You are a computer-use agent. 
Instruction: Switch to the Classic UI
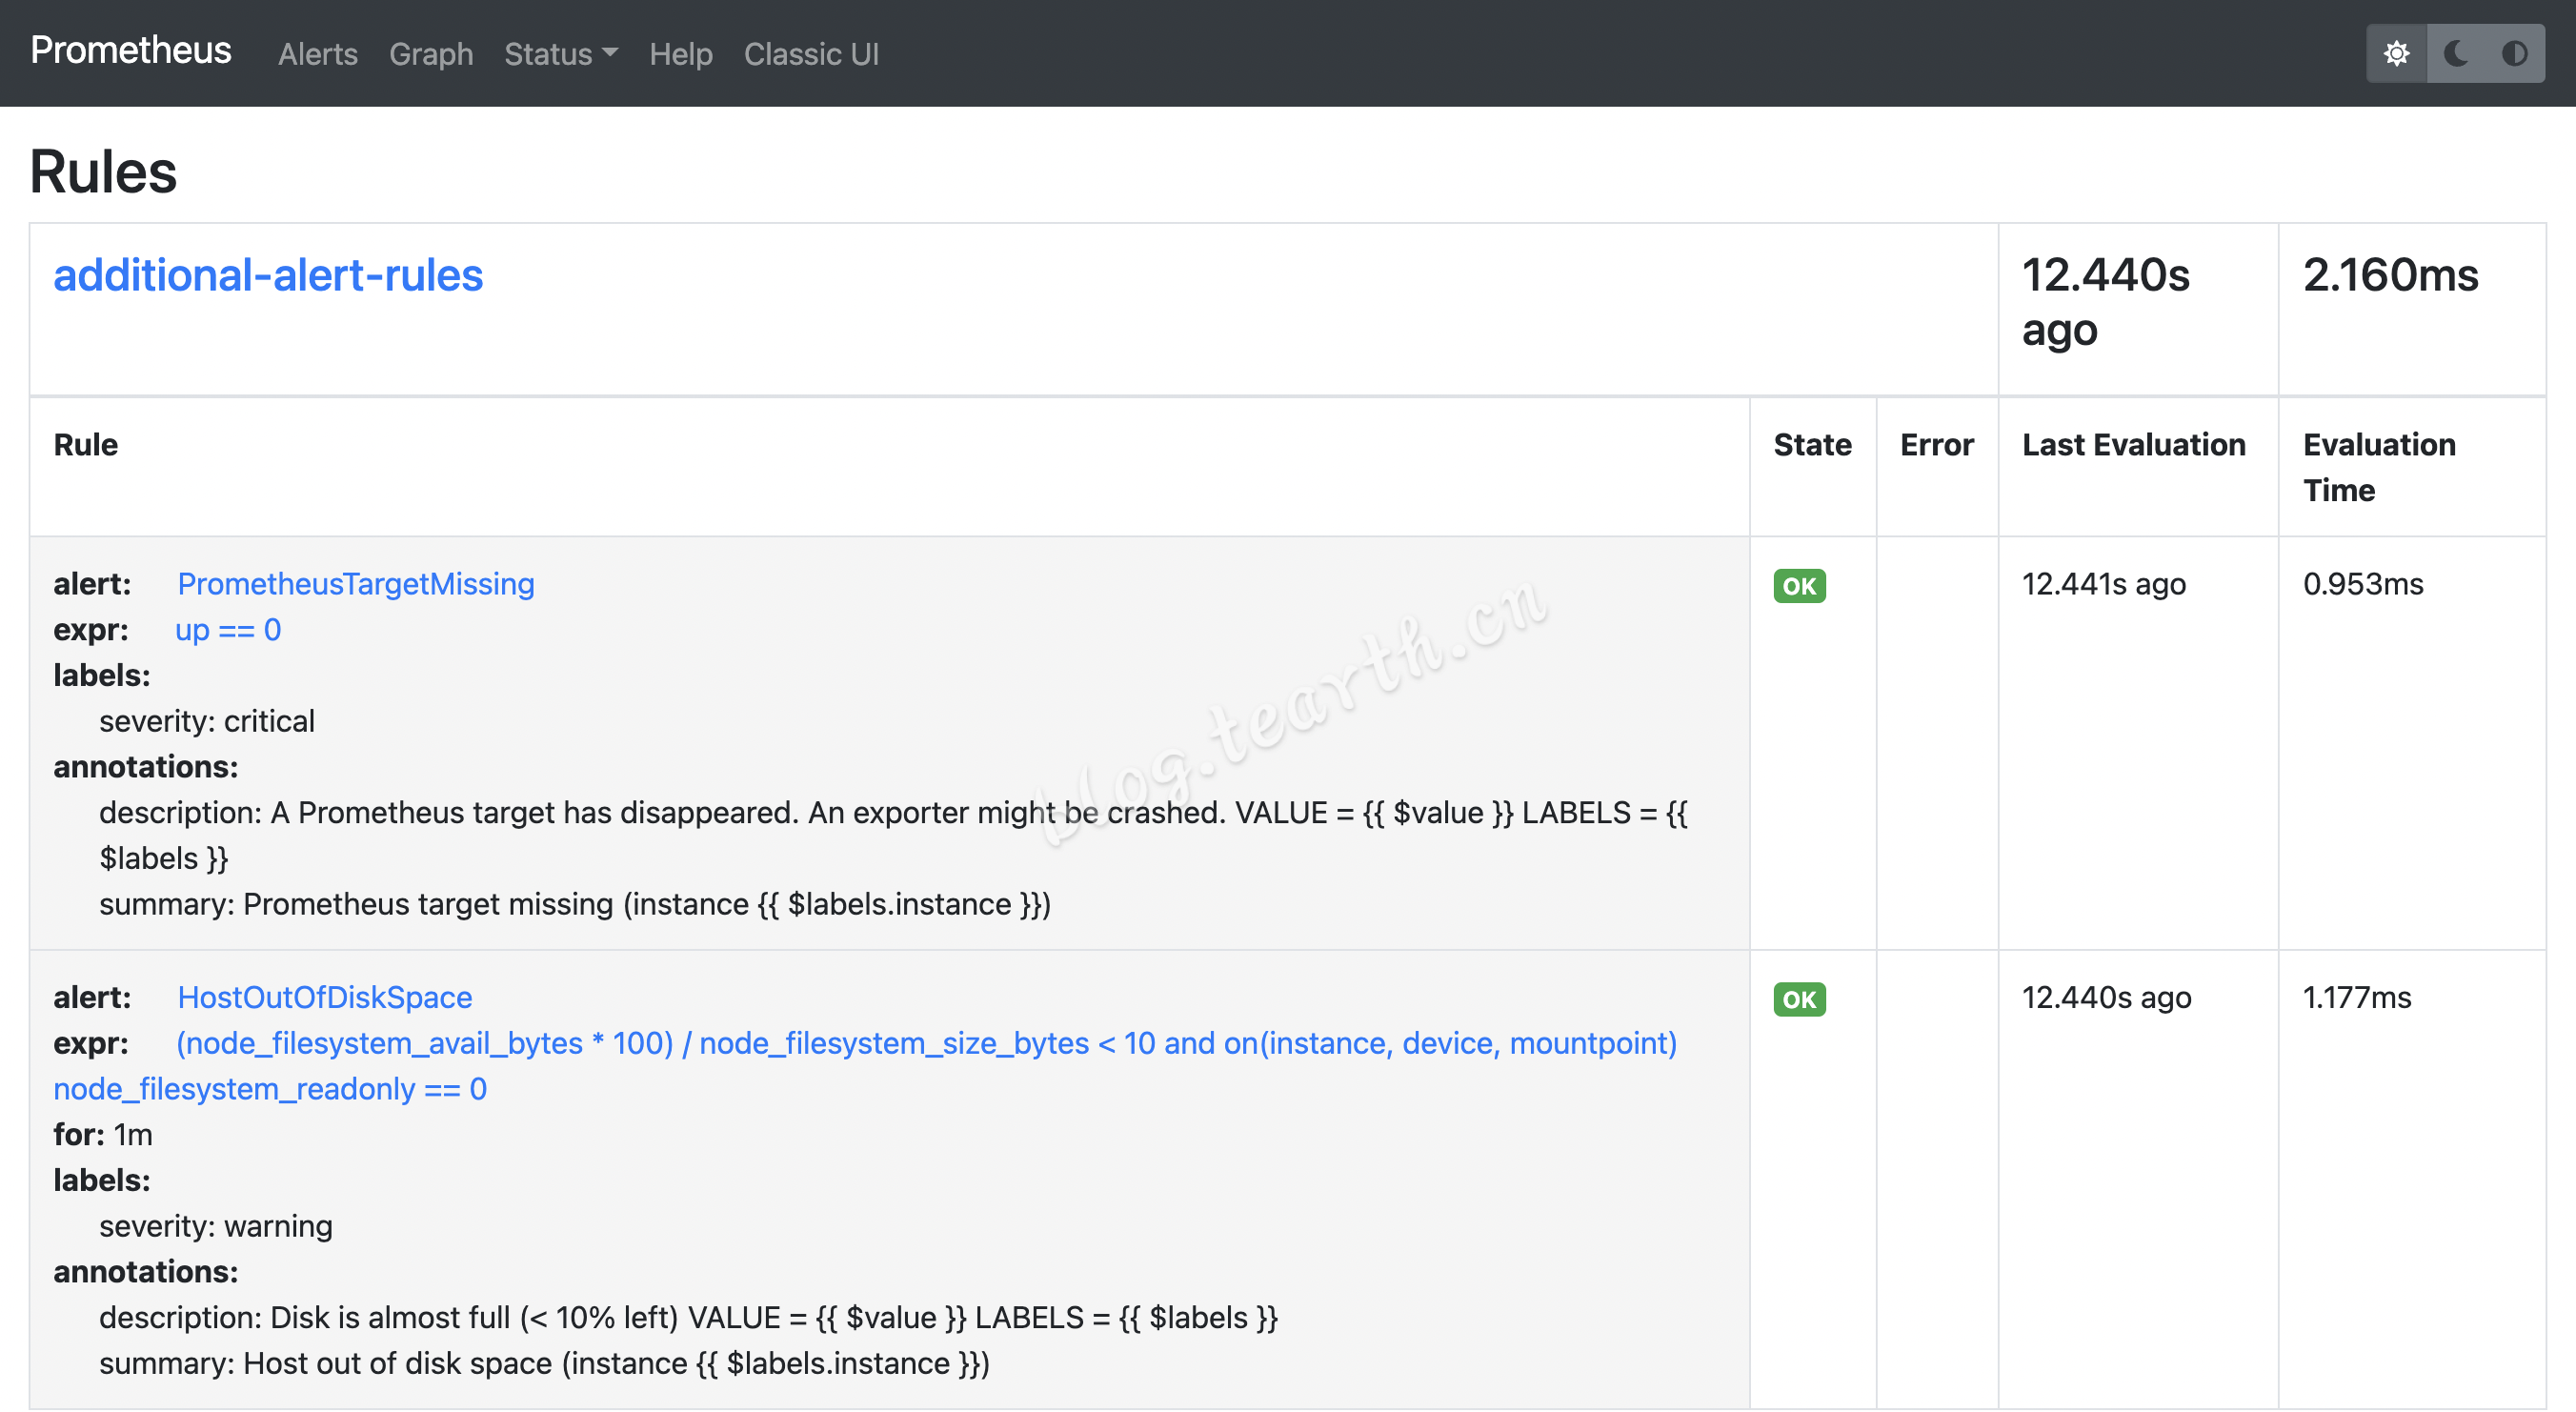[811, 54]
